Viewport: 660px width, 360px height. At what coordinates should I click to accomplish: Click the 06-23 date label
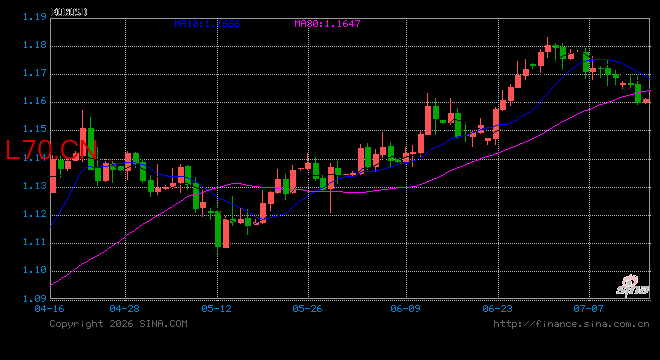498,309
